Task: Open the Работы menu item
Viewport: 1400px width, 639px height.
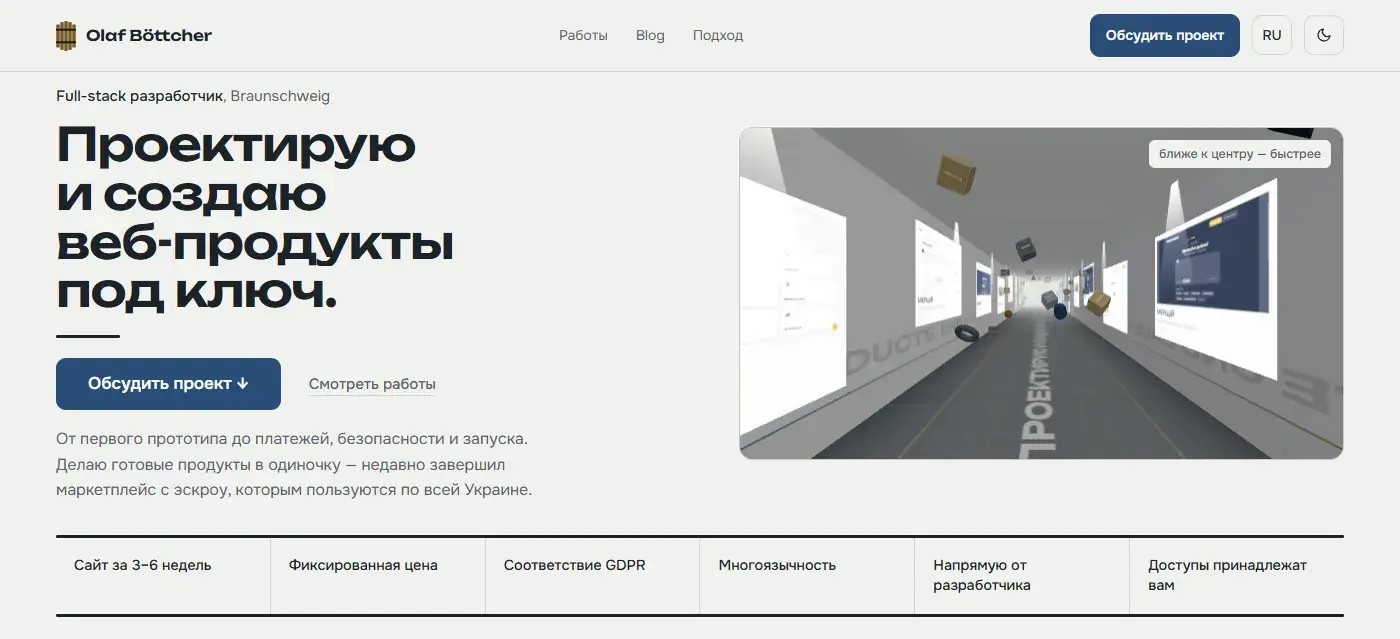Action: click(x=583, y=35)
